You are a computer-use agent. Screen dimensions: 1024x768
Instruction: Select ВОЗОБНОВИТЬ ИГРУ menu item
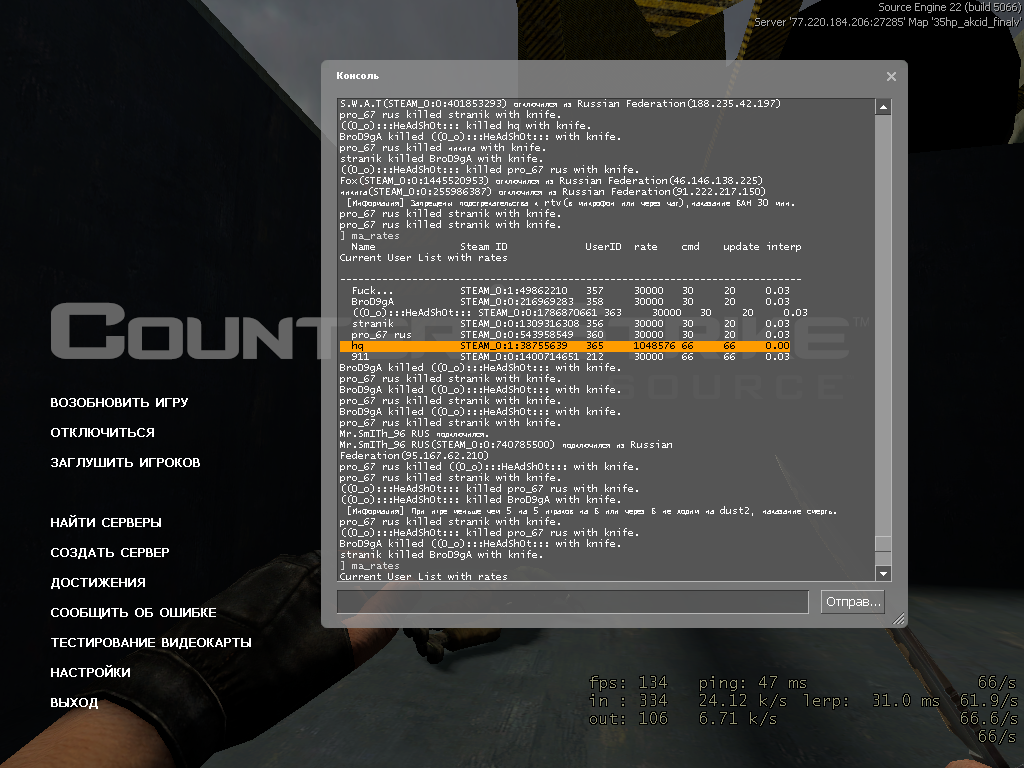tap(120, 402)
